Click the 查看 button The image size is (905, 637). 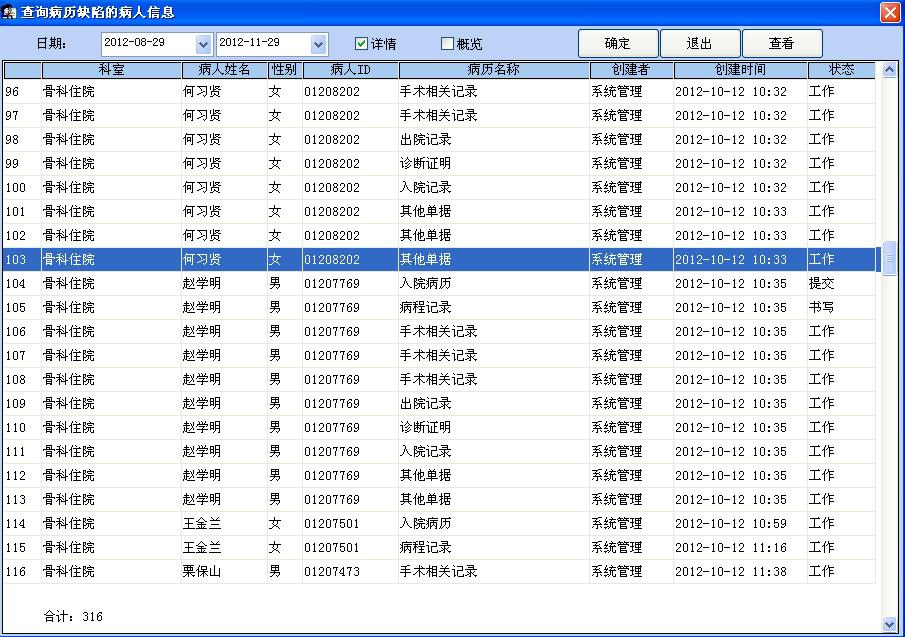pyautogui.click(x=781, y=44)
